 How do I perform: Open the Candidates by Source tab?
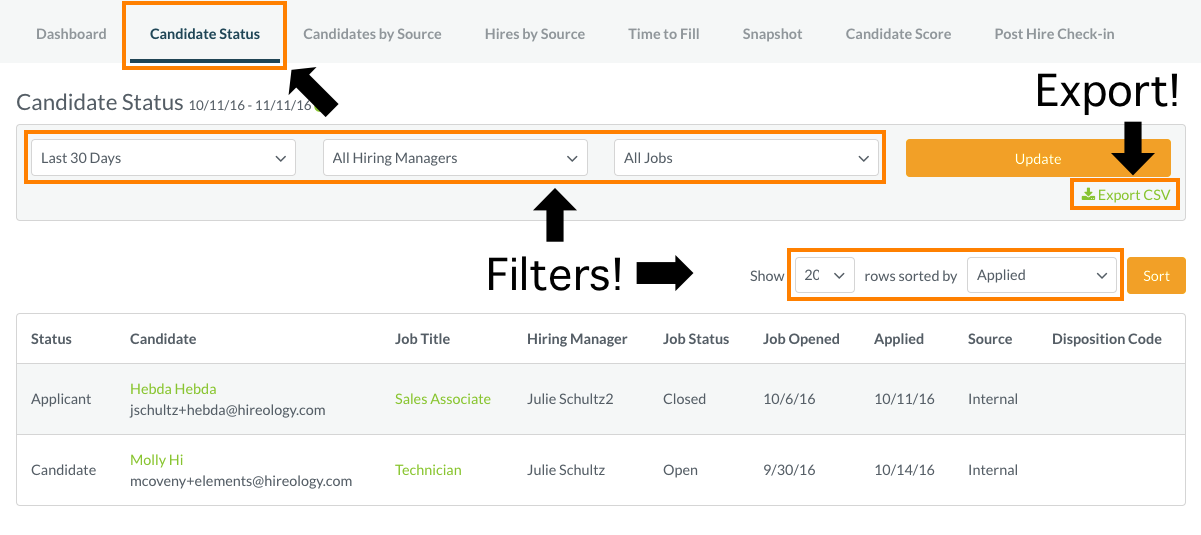pyautogui.click(x=372, y=34)
